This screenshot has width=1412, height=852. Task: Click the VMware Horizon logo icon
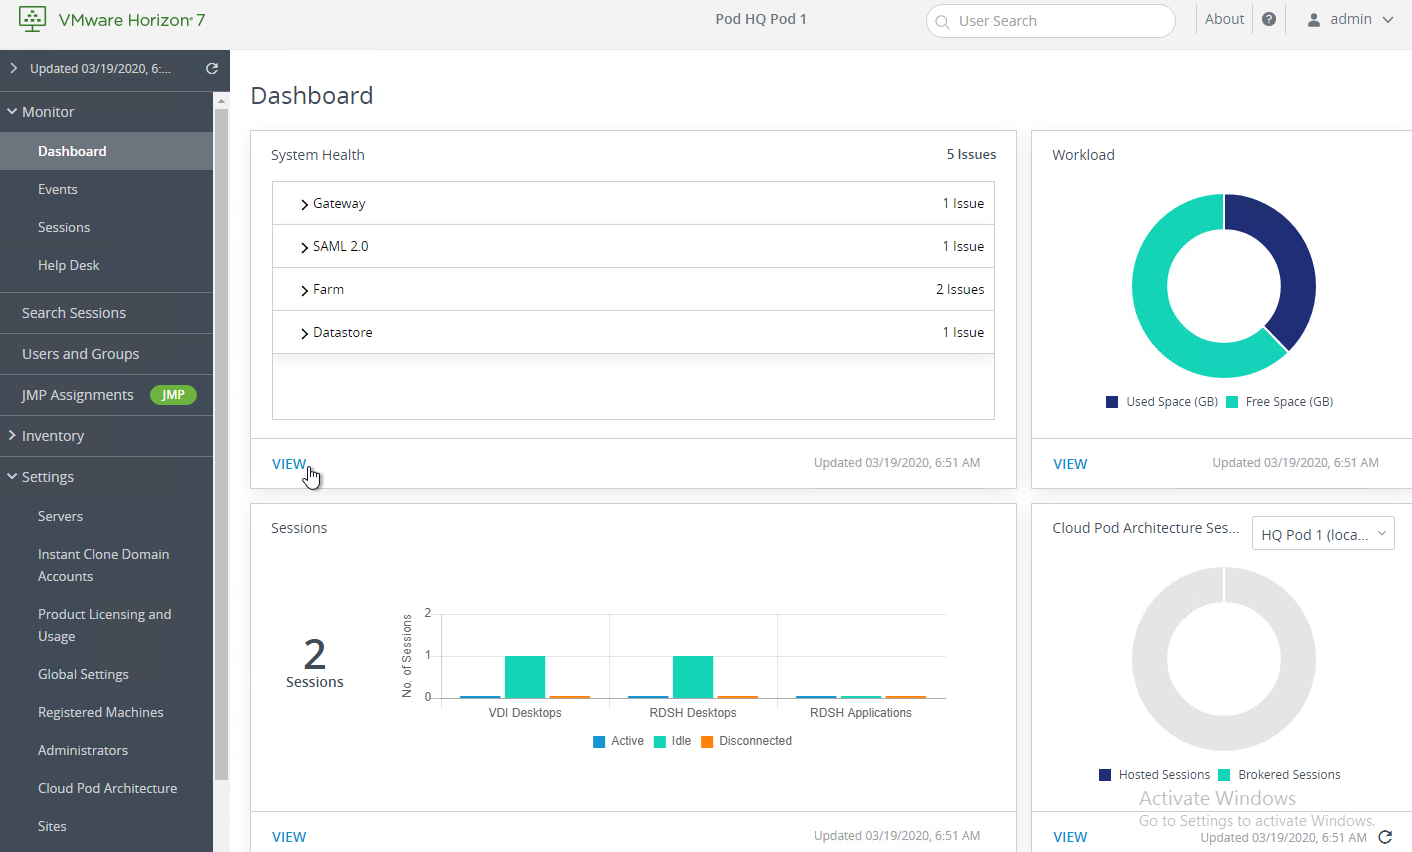click(33, 19)
